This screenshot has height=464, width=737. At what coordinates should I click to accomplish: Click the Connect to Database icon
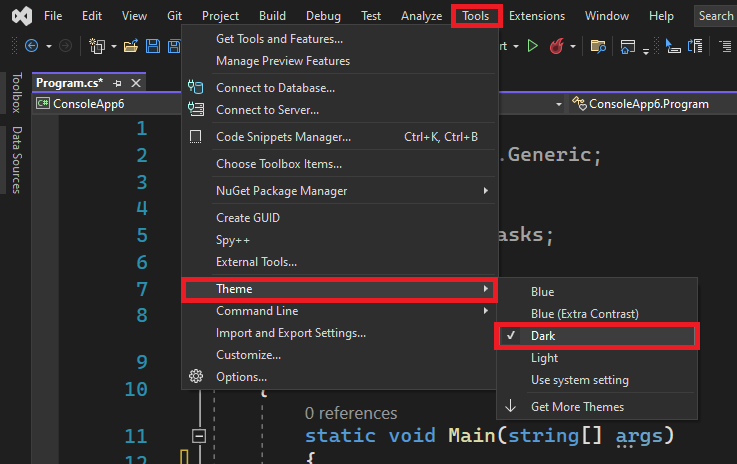[x=196, y=87]
